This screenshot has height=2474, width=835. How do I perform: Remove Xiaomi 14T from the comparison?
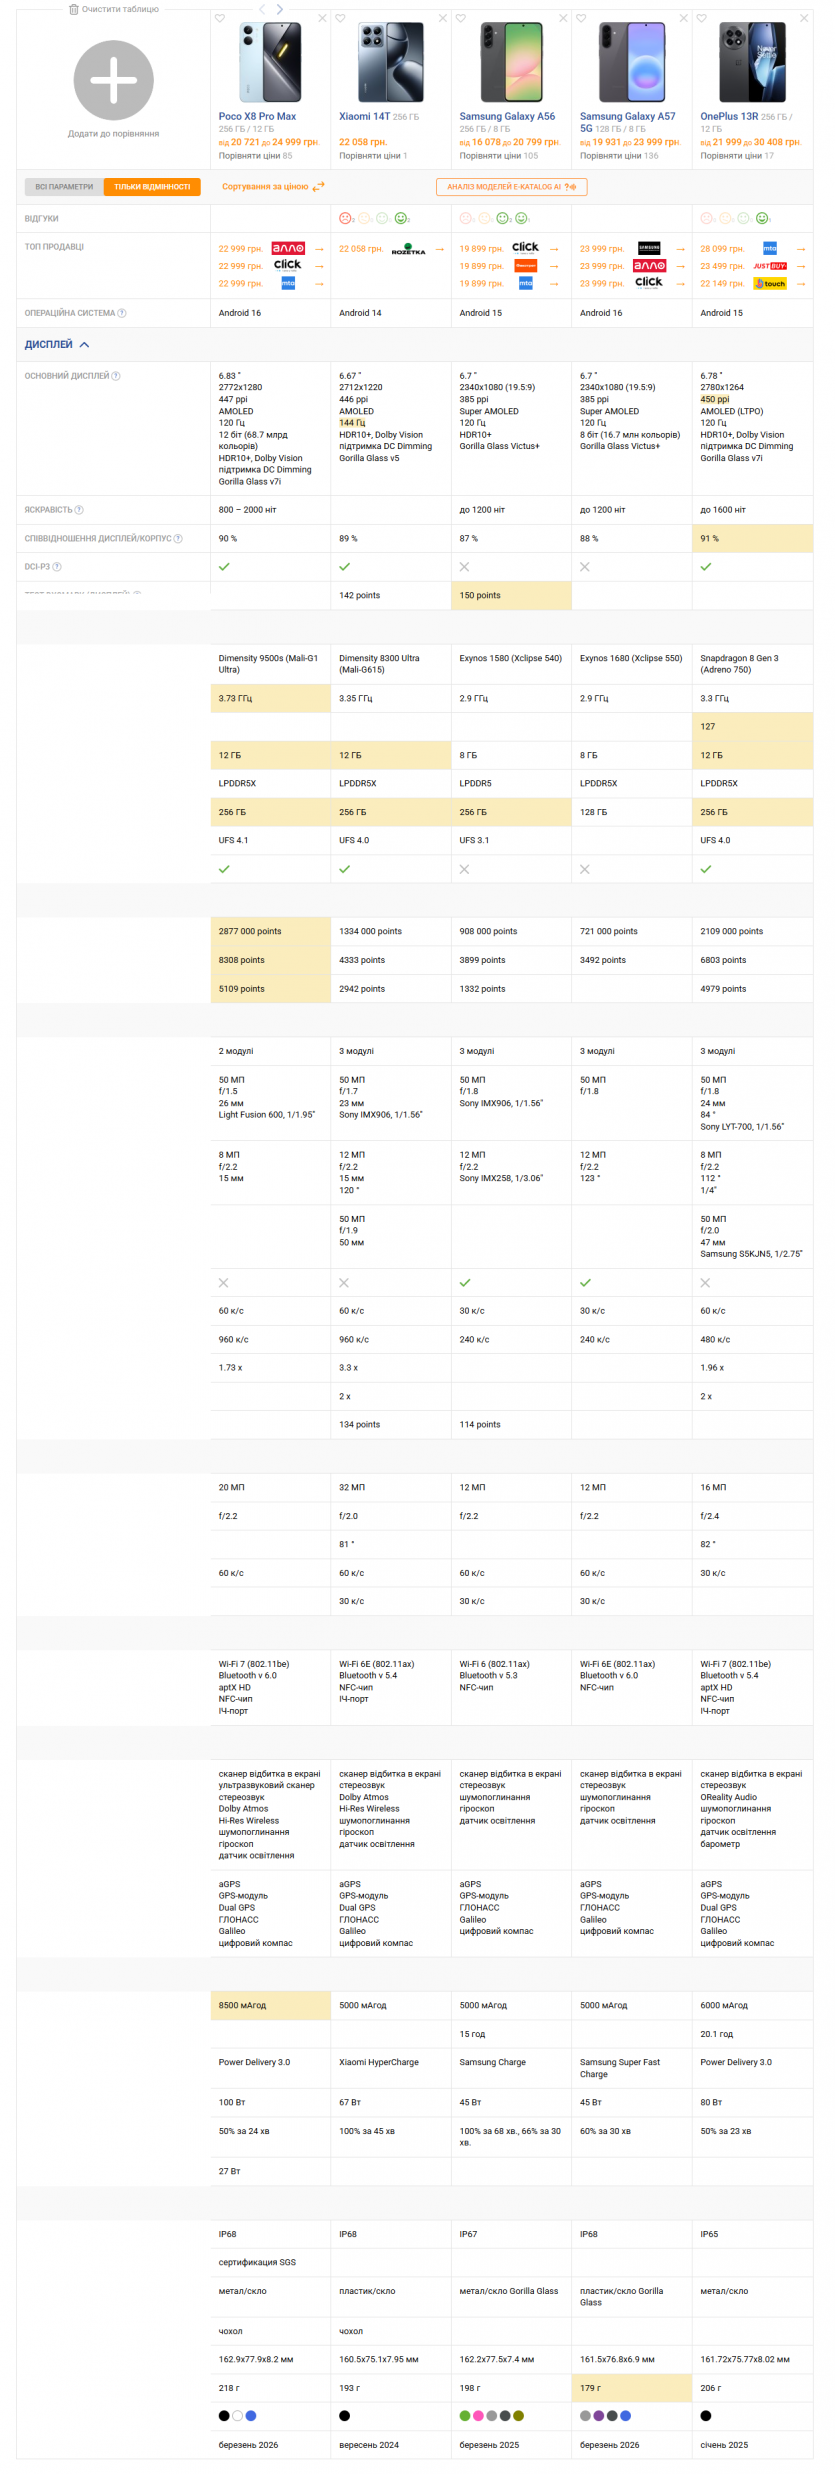point(443,18)
